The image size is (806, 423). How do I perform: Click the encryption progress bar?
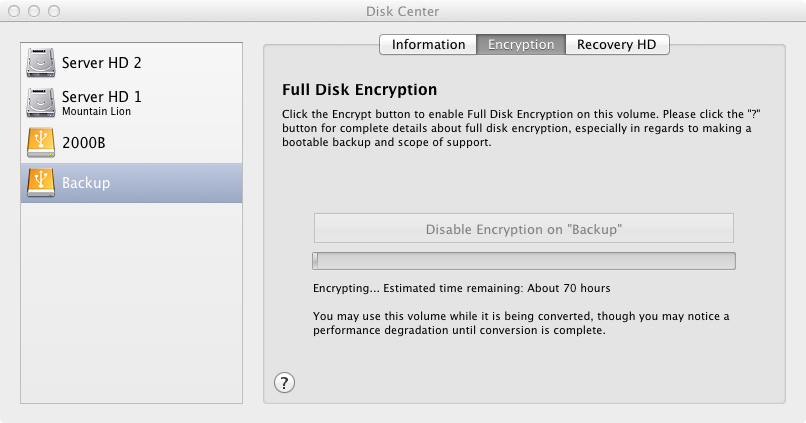click(524, 261)
